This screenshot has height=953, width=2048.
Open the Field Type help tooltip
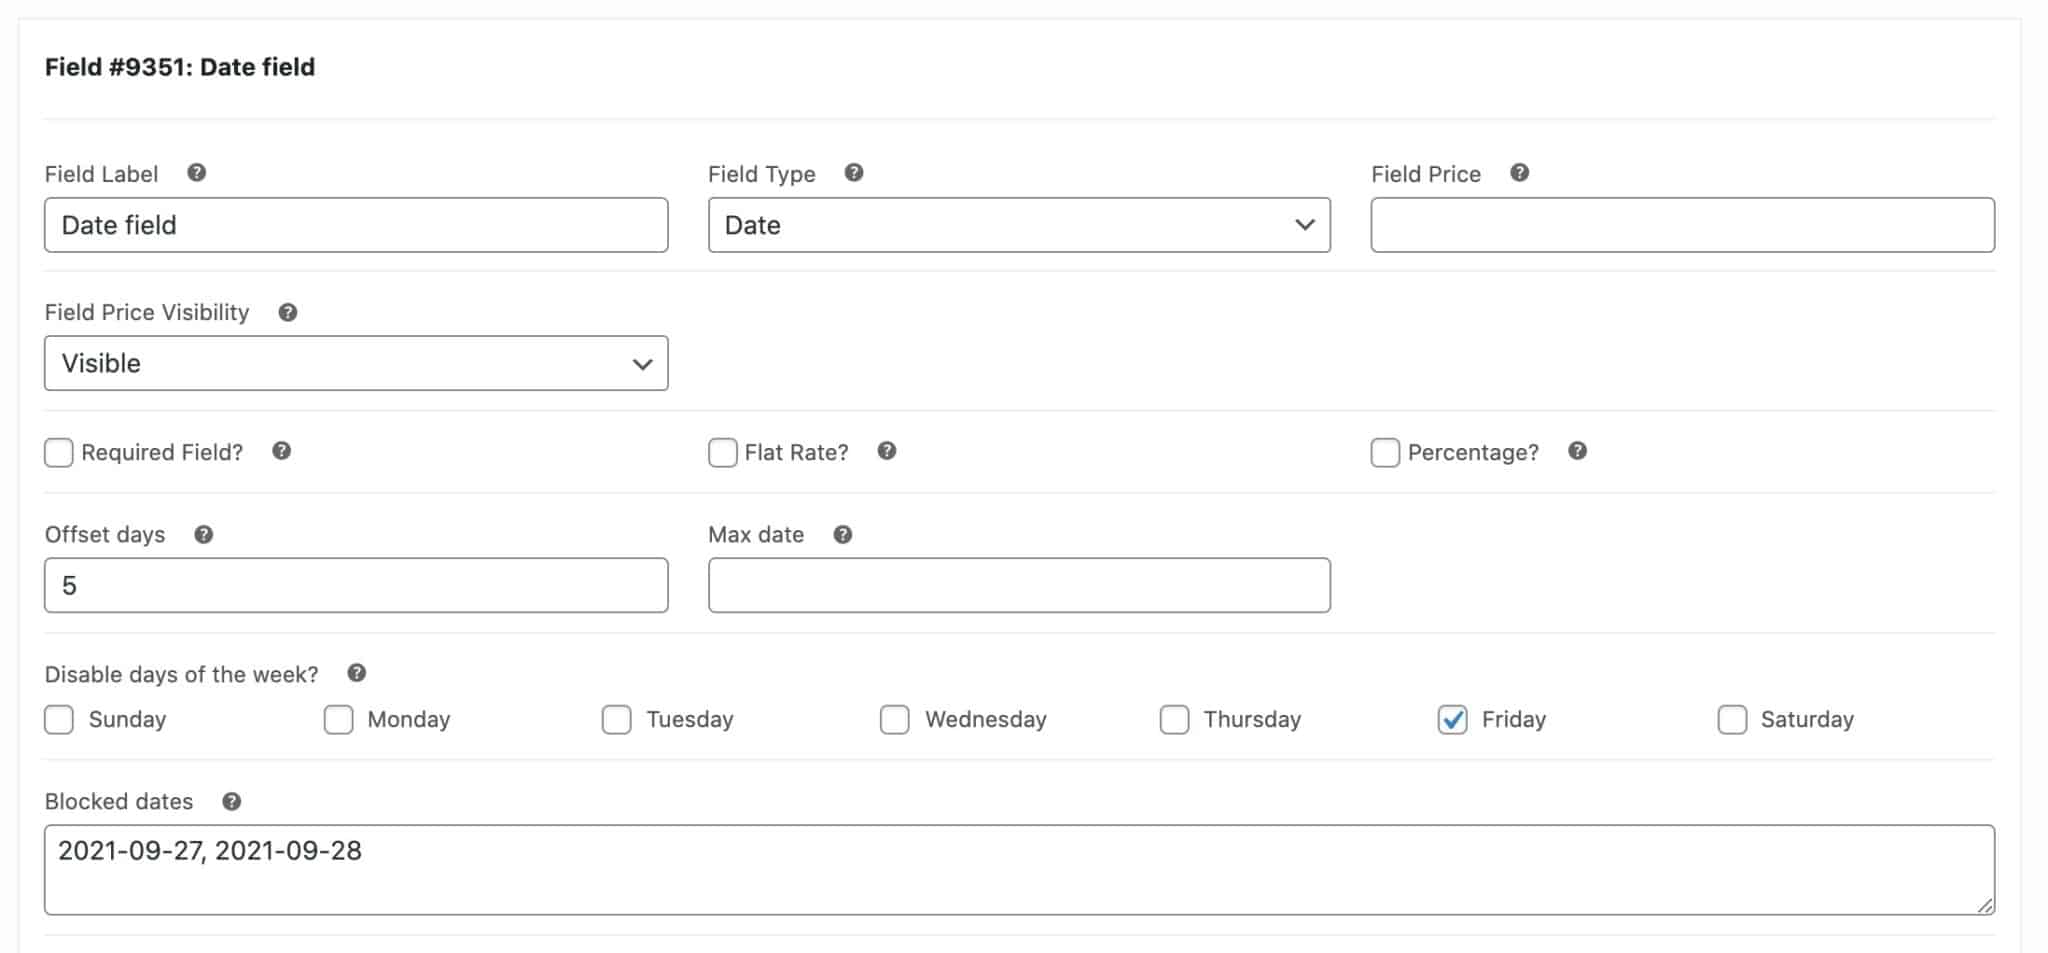[x=855, y=173]
